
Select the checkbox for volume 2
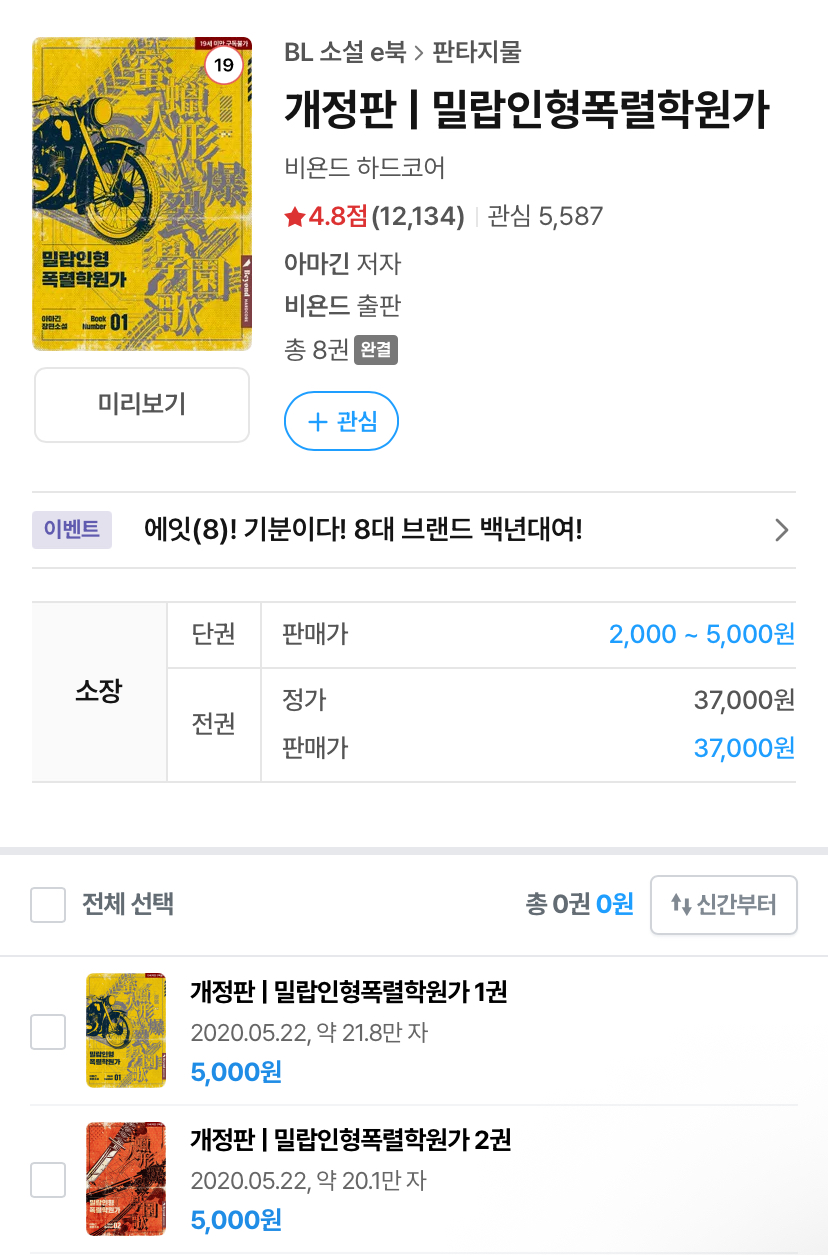pyautogui.click(x=48, y=1179)
